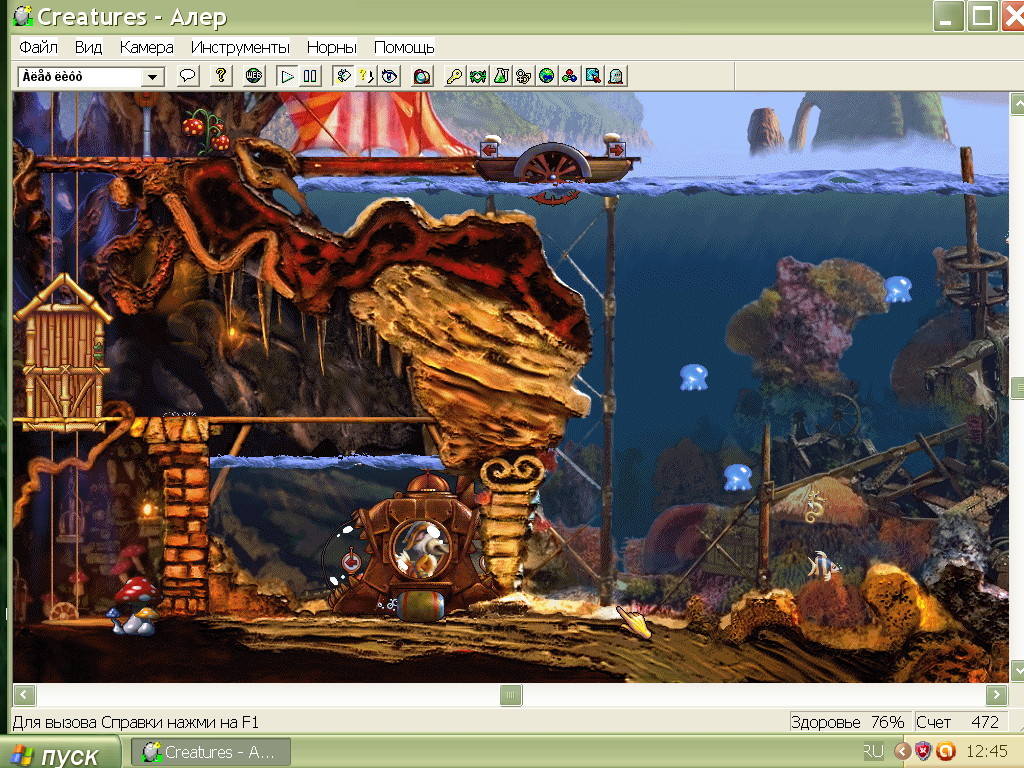Click the speech bubble toolbar icon
Image resolution: width=1024 pixels, height=768 pixels.
187,76
